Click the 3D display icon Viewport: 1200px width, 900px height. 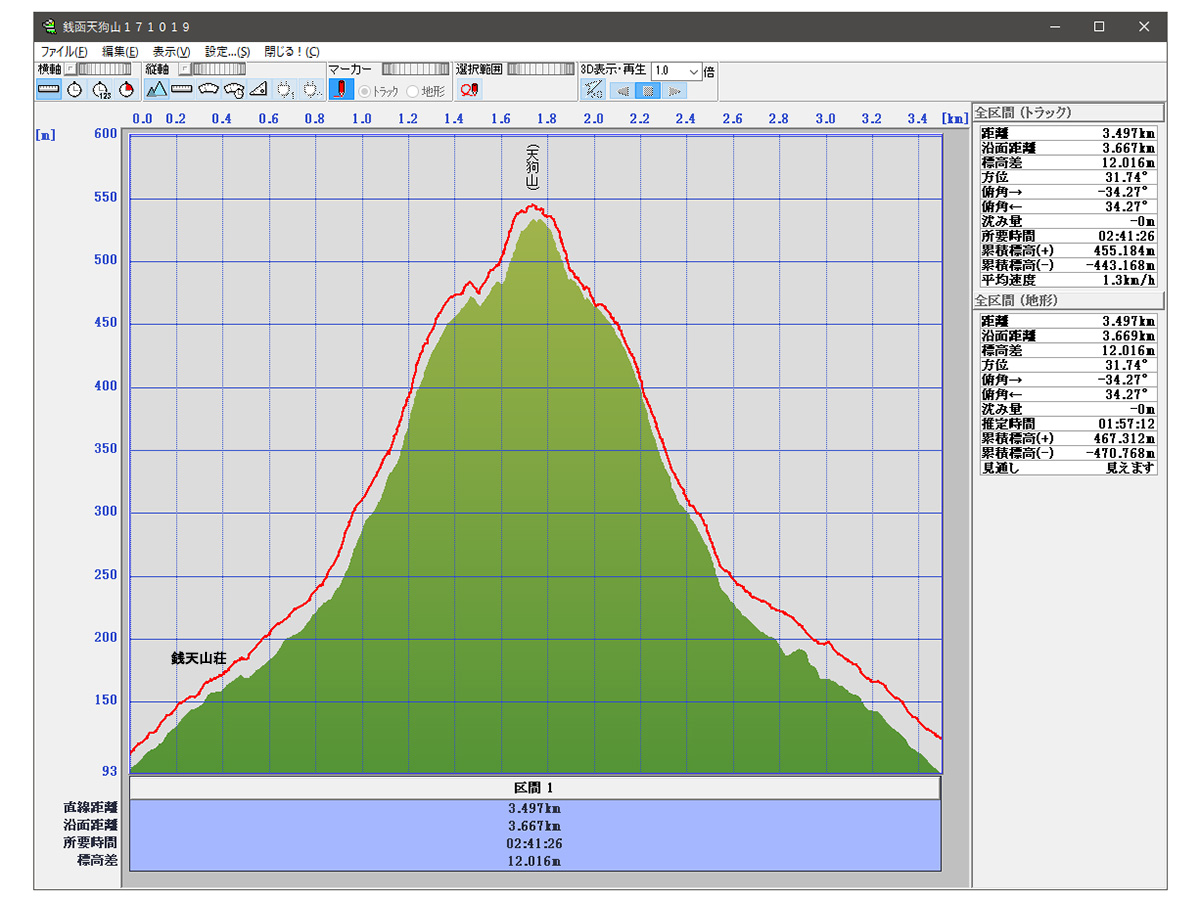tap(593, 90)
